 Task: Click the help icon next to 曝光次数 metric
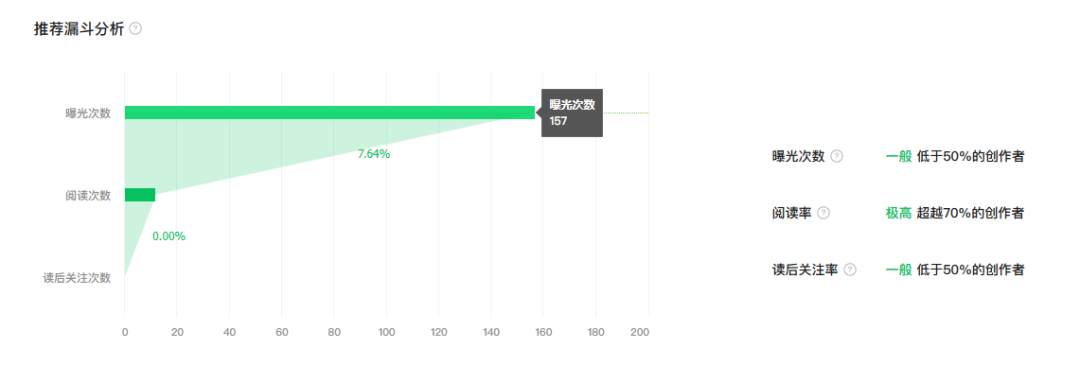836,156
